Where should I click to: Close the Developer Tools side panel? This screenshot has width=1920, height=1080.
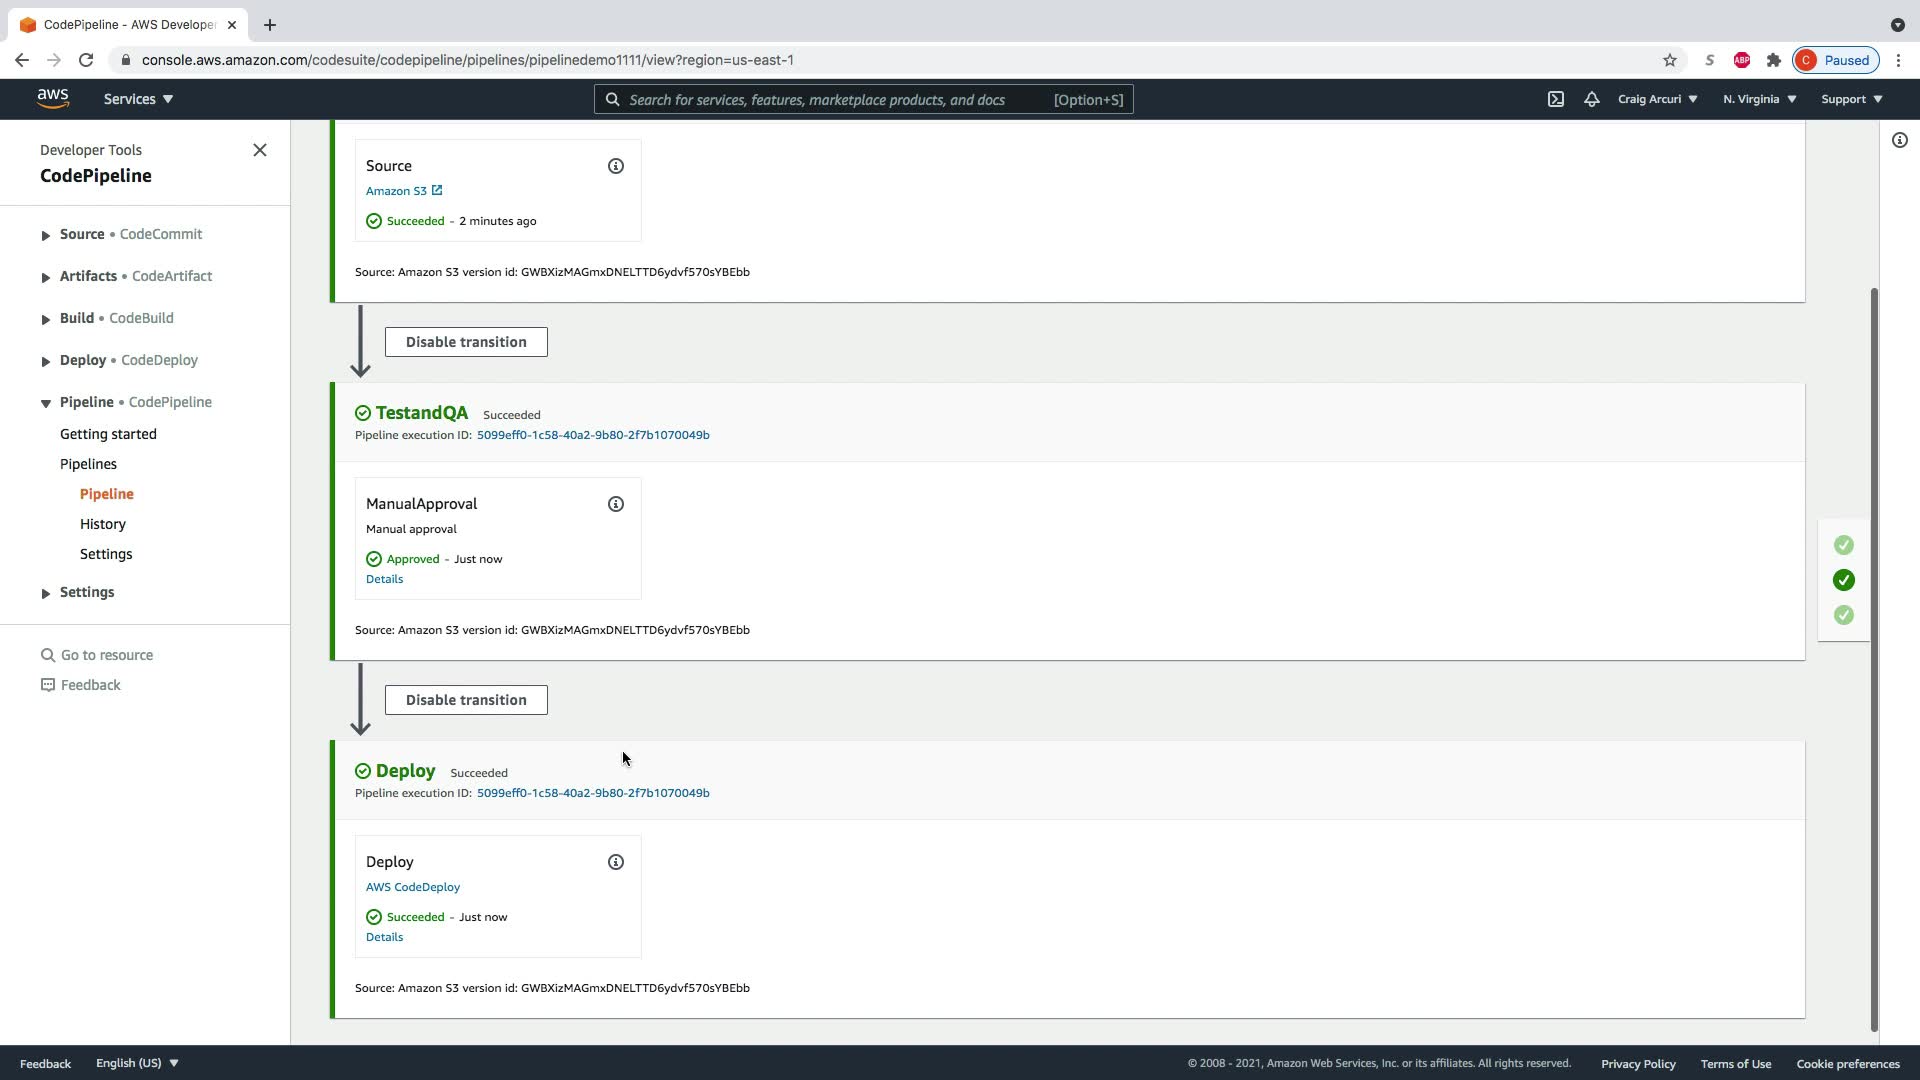pyautogui.click(x=260, y=150)
